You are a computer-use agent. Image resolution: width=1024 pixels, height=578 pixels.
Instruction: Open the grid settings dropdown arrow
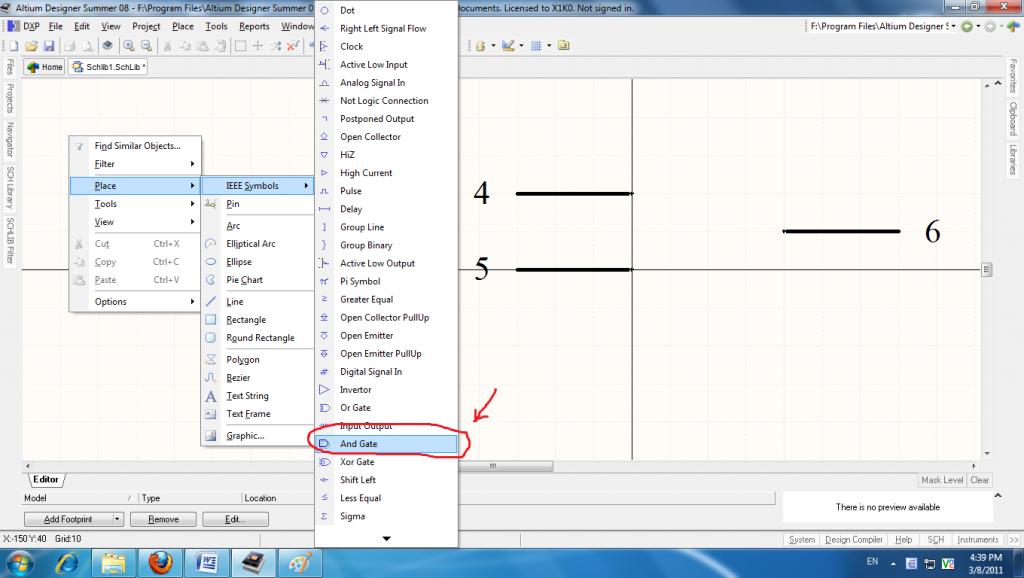(x=549, y=46)
